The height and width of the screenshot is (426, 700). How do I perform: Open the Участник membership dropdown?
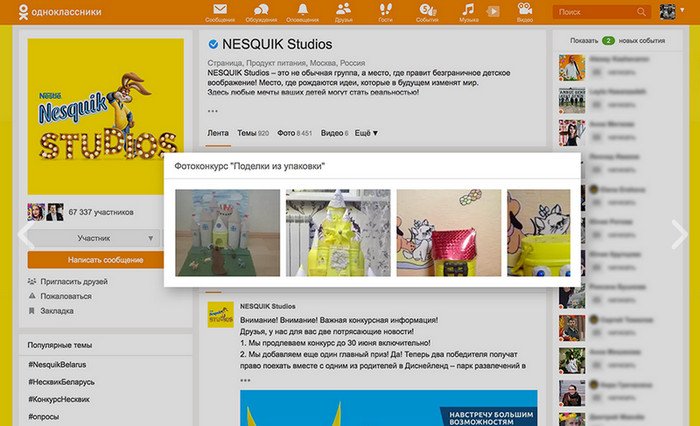point(94,238)
